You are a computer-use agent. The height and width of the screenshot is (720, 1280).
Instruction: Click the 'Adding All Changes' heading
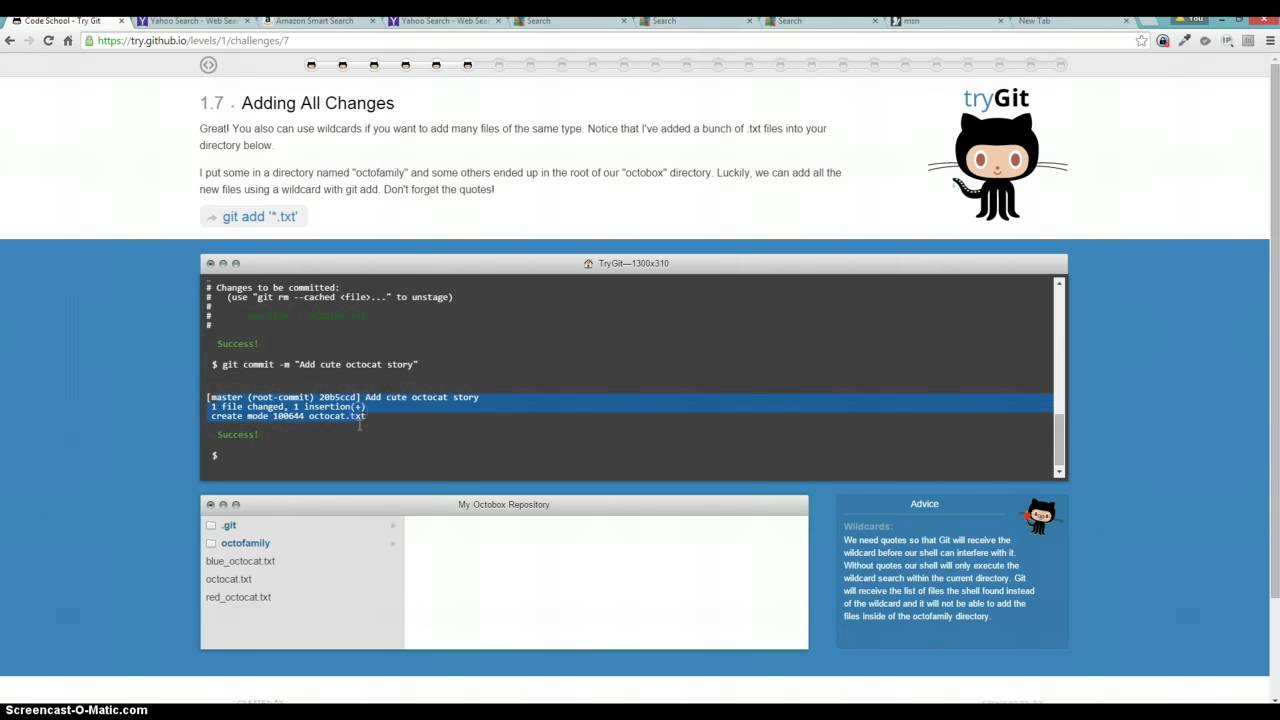click(317, 103)
